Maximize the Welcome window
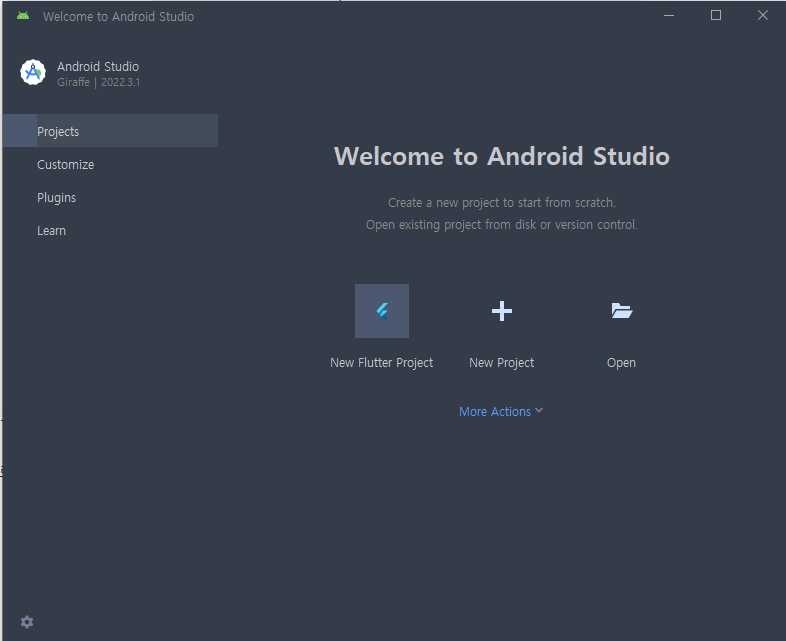The width and height of the screenshot is (786, 641). pos(716,16)
